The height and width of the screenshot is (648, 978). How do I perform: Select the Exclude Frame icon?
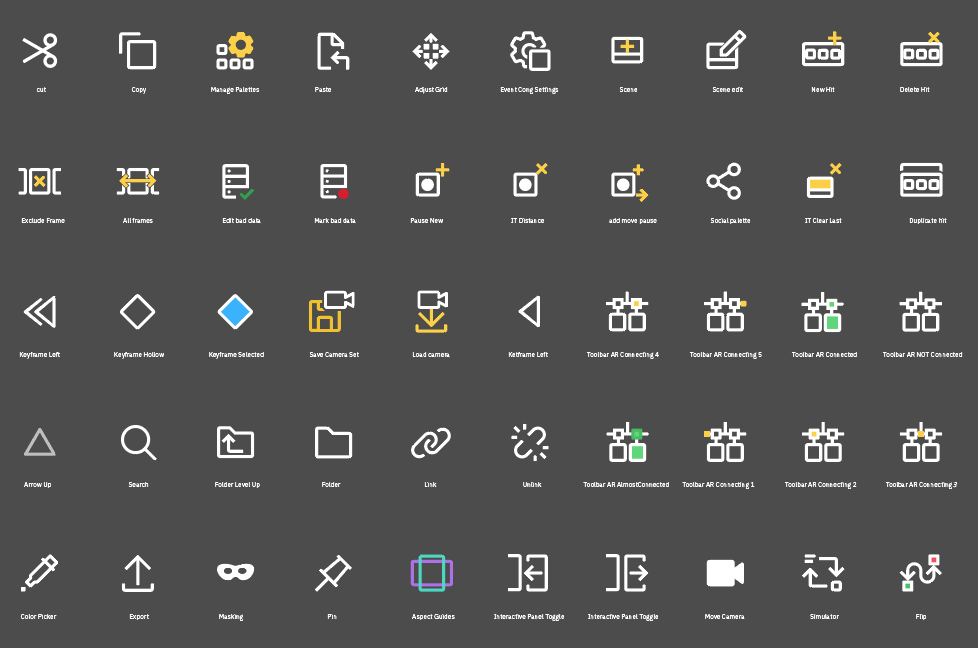coord(40,182)
